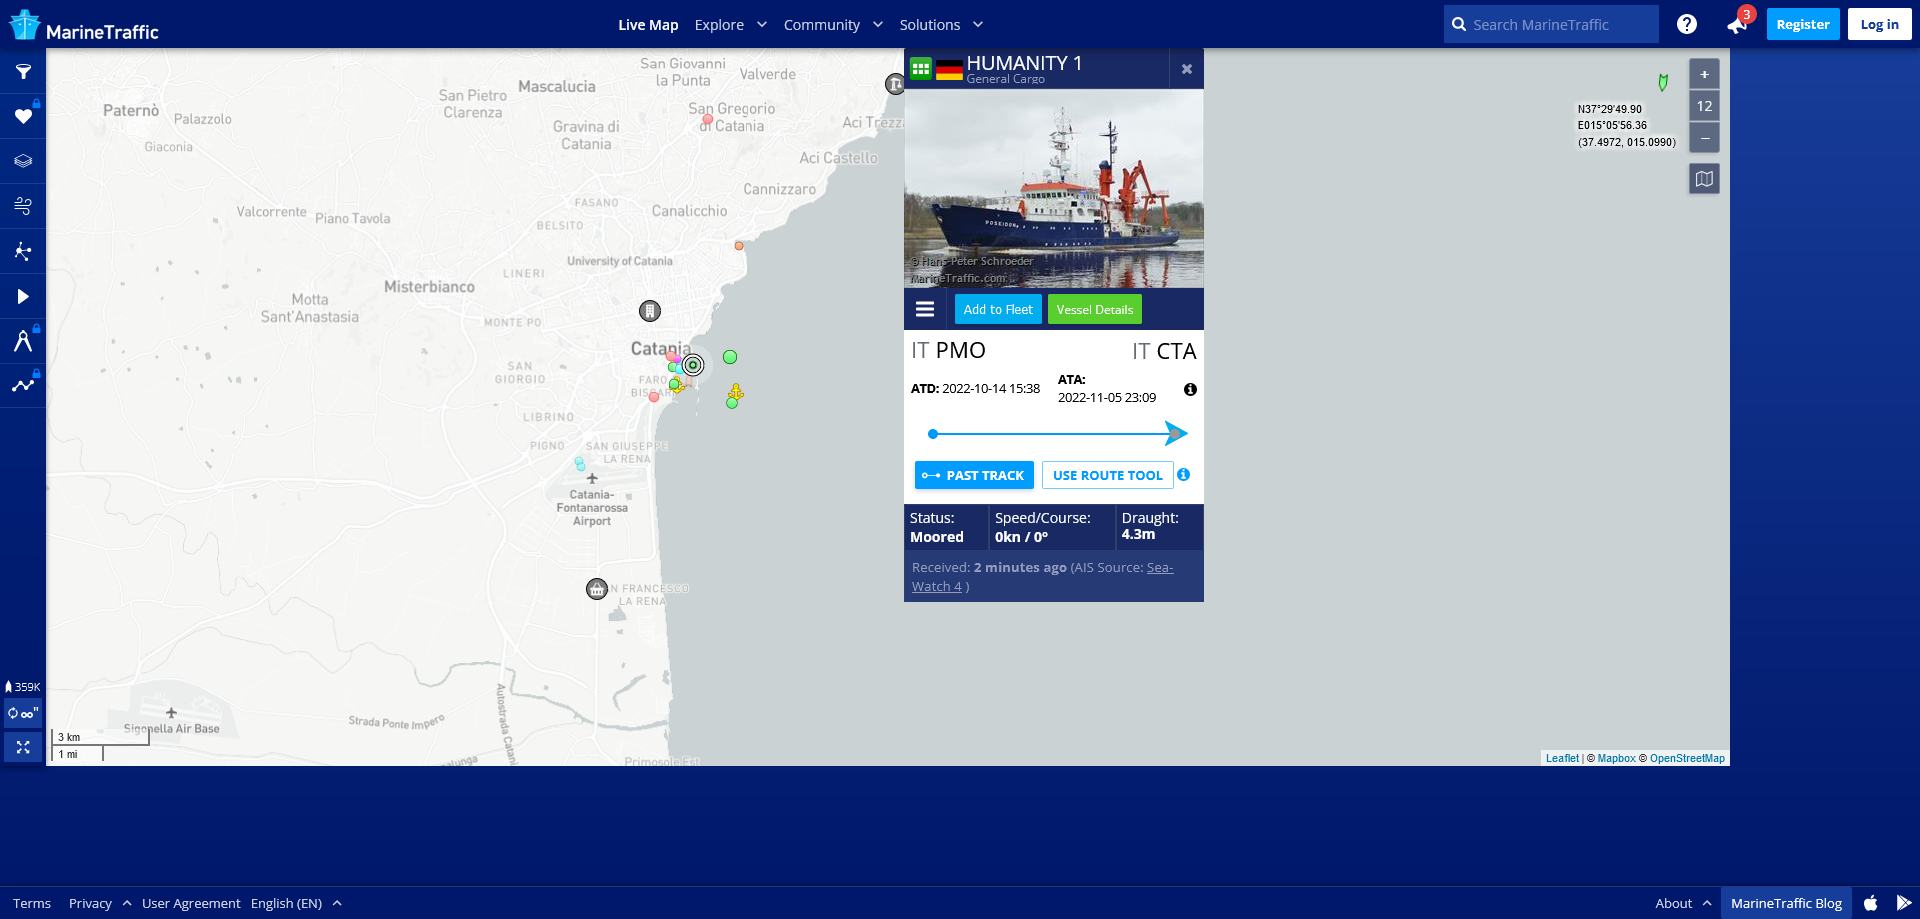1920x919 pixels.
Task: Open the popup hamburger menu
Action: [925, 309]
